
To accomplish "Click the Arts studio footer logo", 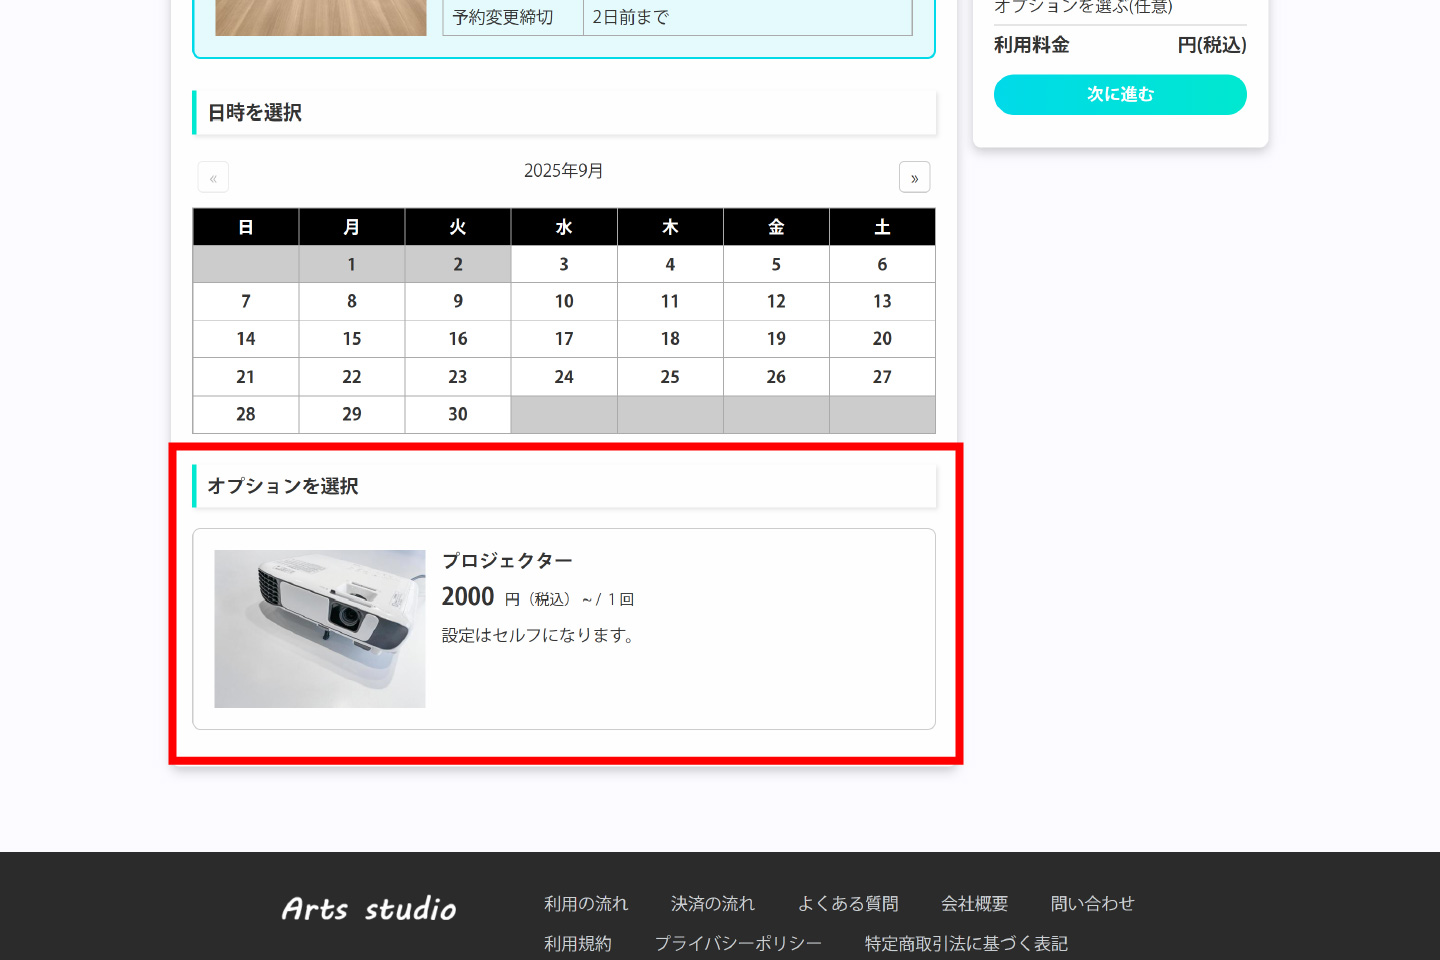I will (369, 909).
